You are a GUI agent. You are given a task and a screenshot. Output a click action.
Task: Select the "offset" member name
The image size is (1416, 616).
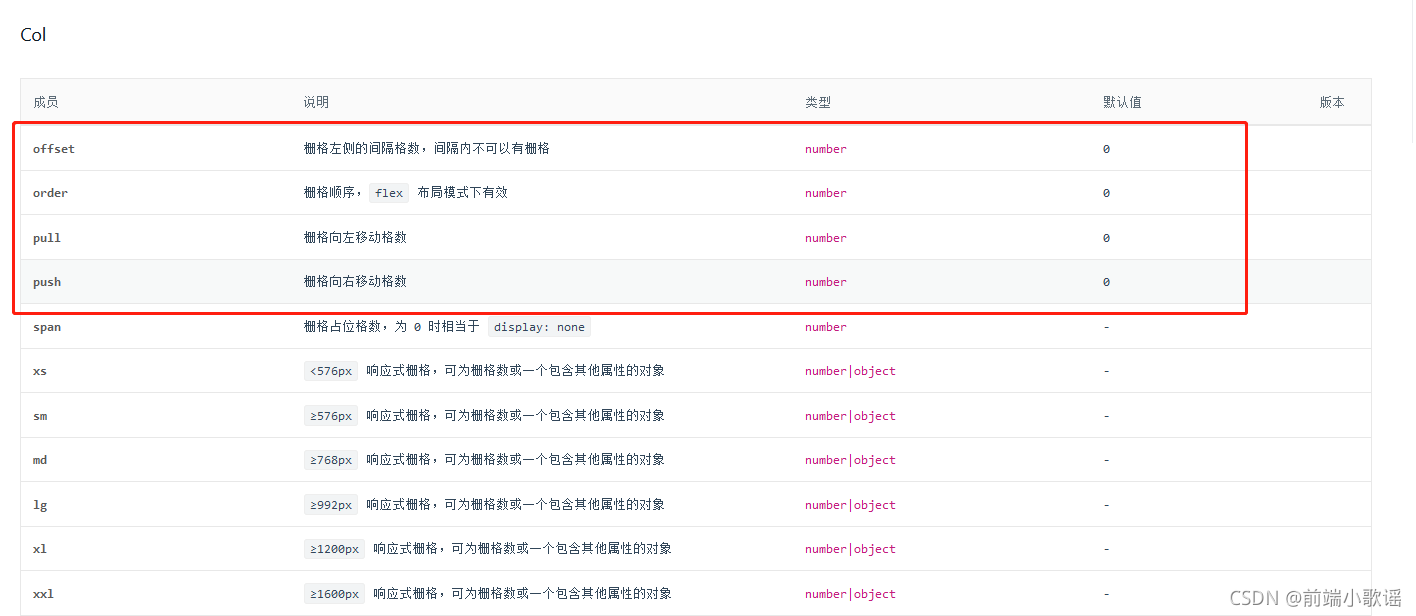click(x=54, y=148)
